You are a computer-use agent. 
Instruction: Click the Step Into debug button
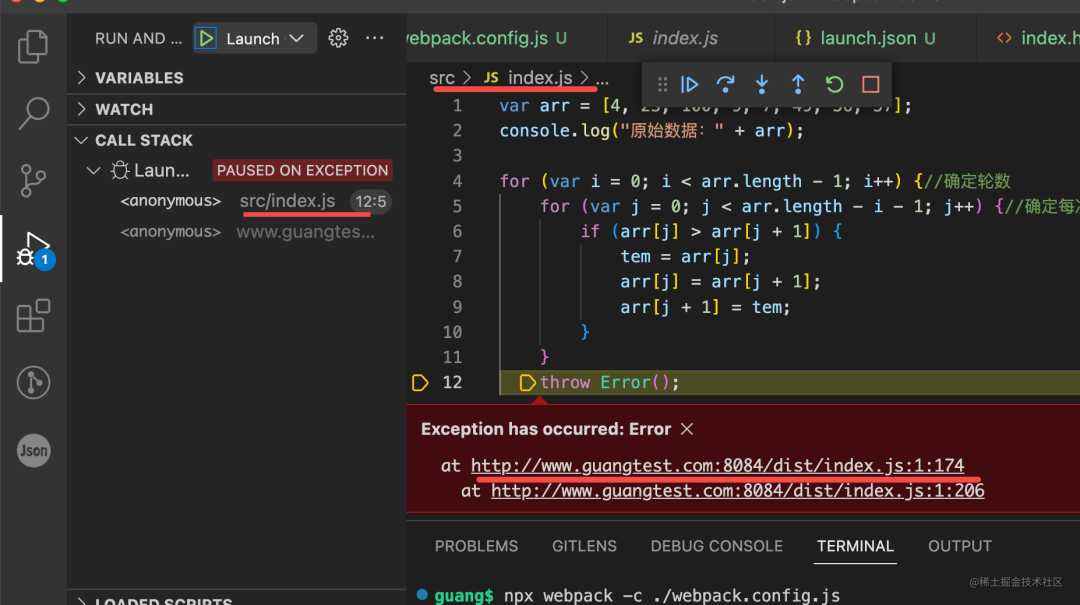pyautogui.click(x=762, y=85)
